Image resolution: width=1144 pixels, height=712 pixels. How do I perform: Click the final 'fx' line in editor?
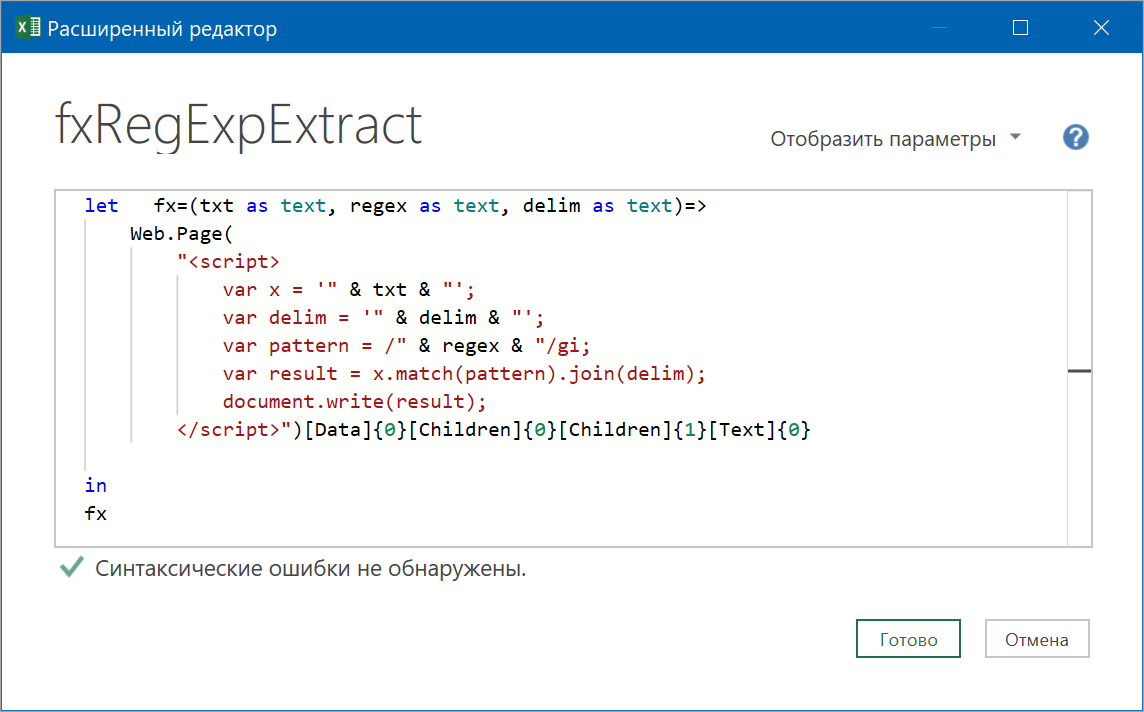tap(96, 514)
